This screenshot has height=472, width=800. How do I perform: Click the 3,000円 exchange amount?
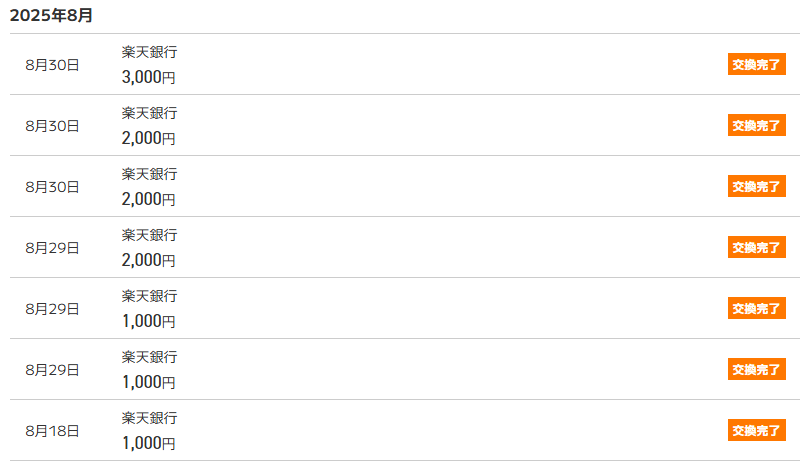coord(149,77)
